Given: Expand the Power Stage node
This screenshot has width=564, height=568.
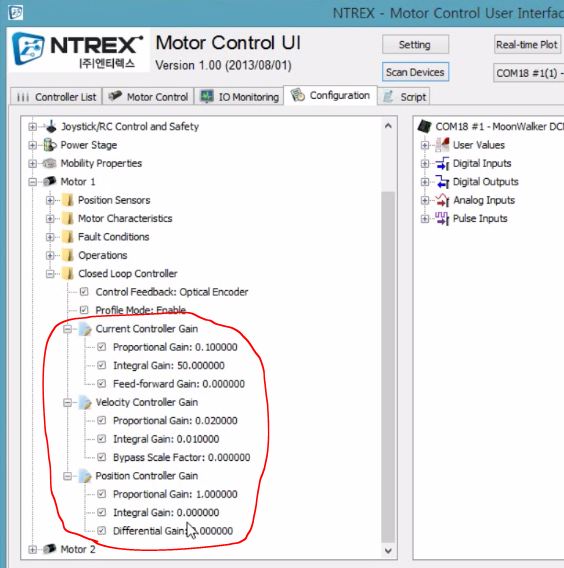Looking at the screenshot, I should [x=32, y=145].
